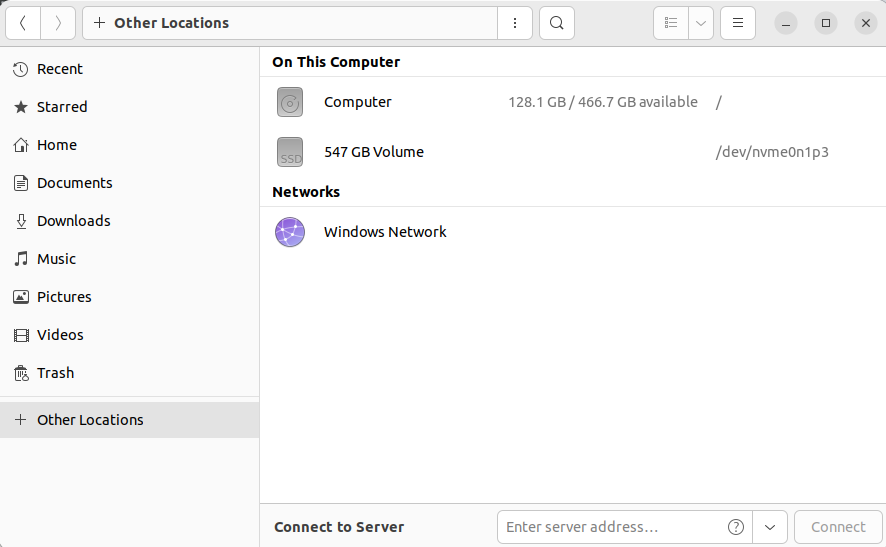Open the Windows Network location

(x=385, y=232)
